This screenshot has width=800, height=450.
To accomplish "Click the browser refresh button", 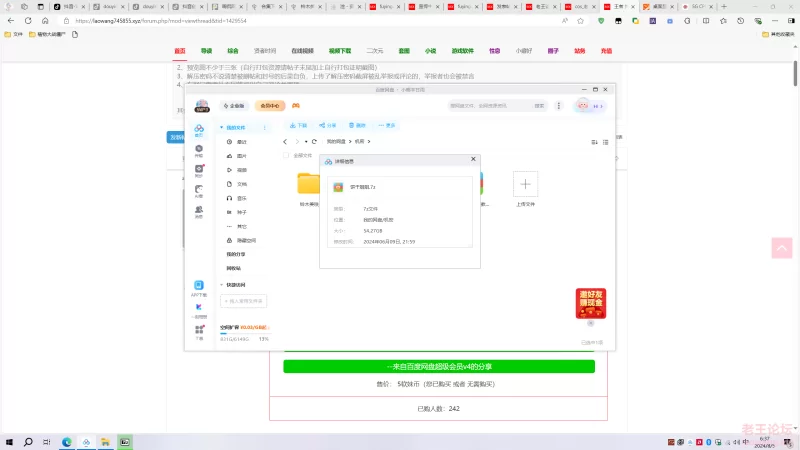I will click(x=28, y=21).
